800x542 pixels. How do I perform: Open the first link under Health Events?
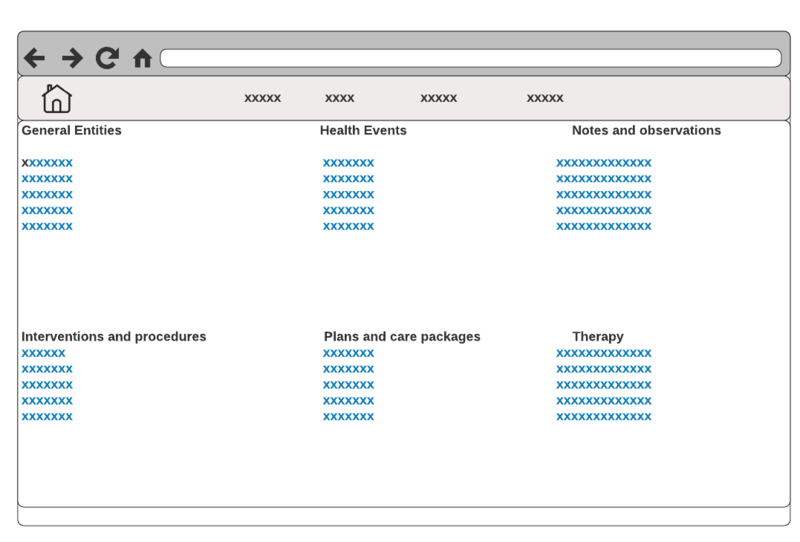[x=348, y=163]
